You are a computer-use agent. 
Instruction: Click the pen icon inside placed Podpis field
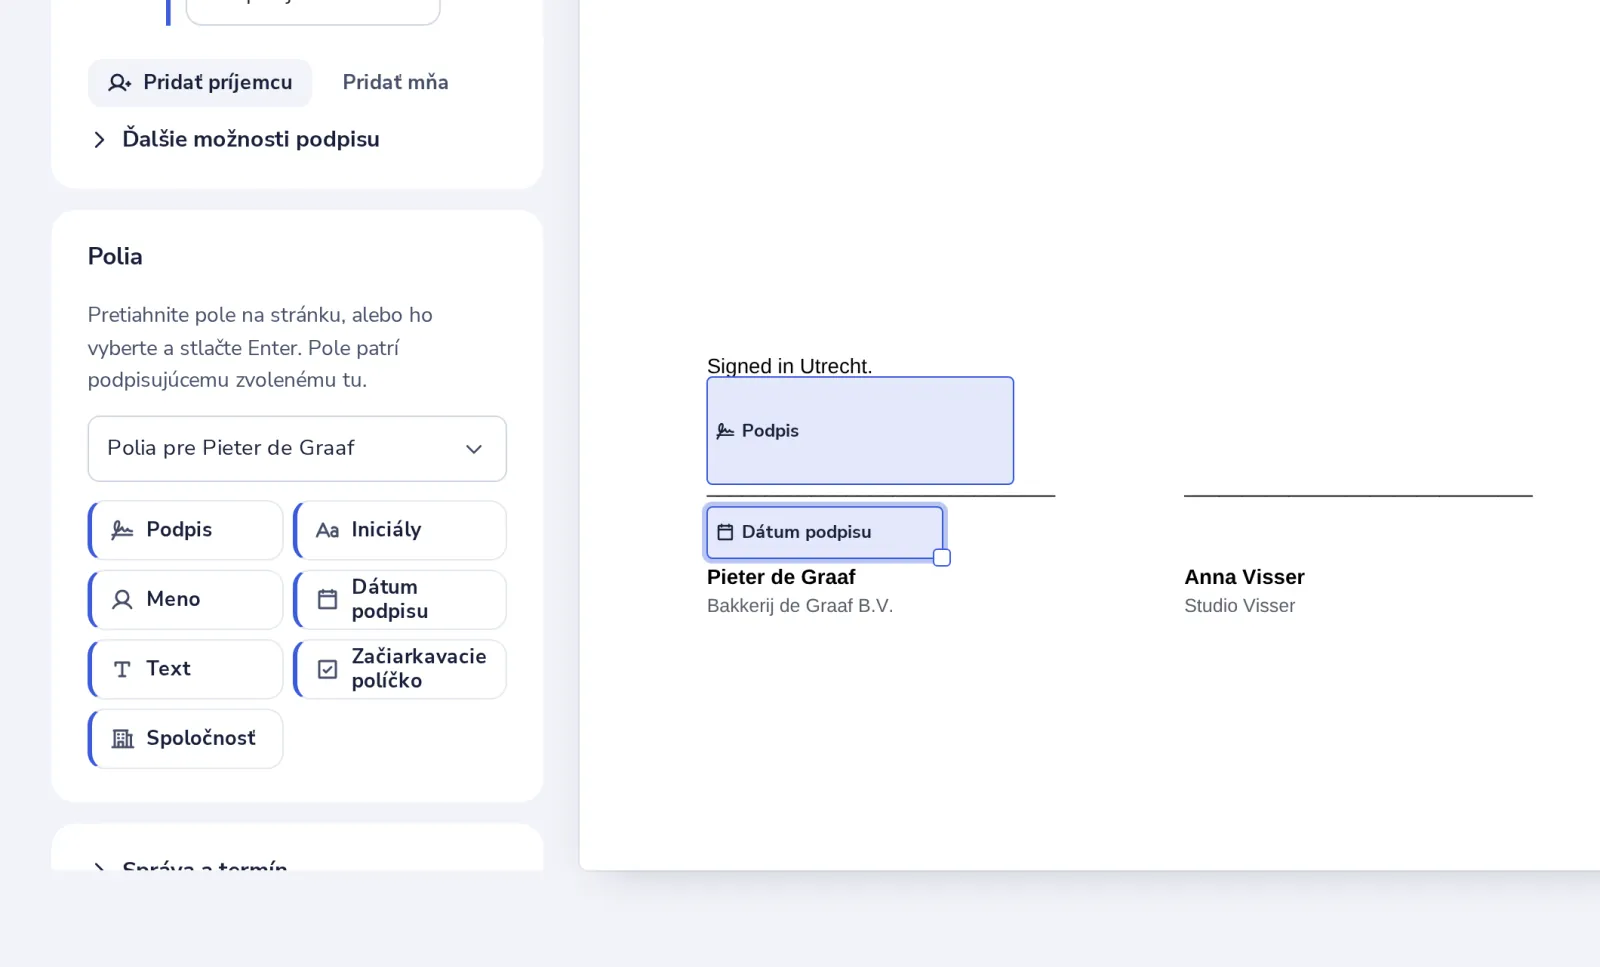(x=726, y=431)
